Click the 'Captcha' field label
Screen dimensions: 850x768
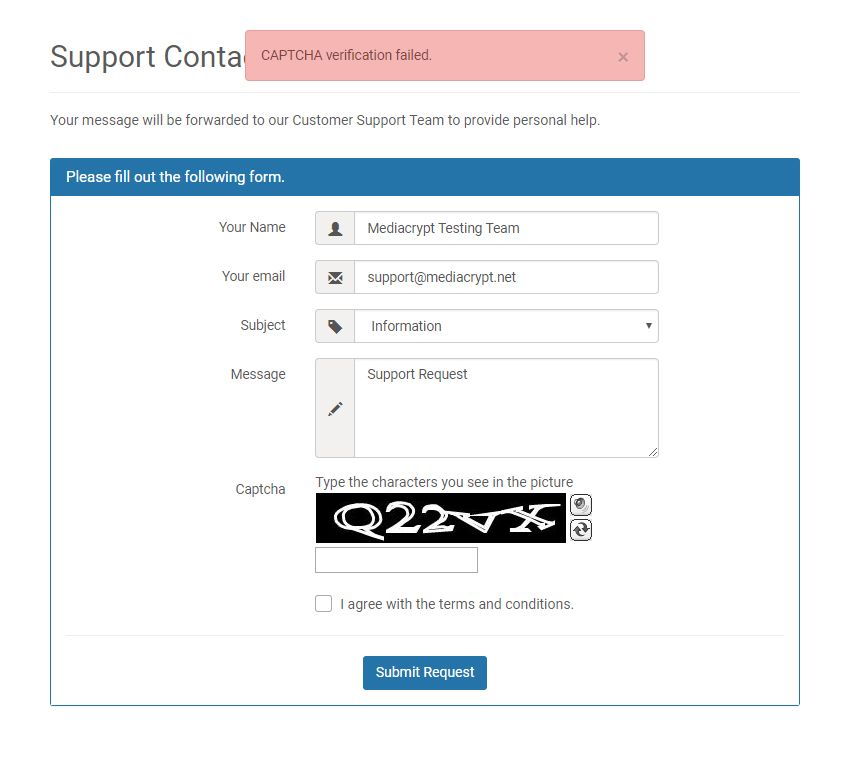[260, 489]
